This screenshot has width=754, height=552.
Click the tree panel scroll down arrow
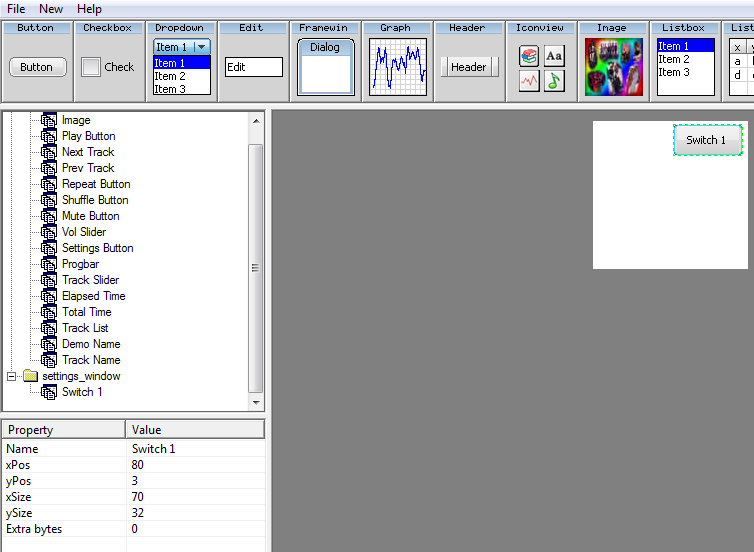255,402
